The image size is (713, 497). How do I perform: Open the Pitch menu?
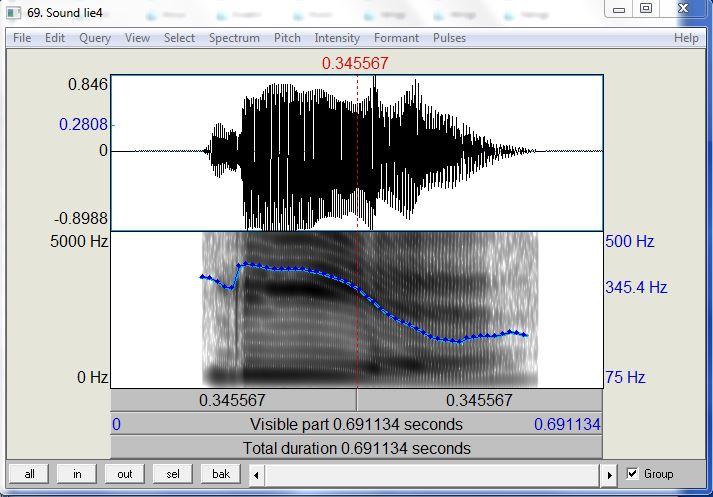[x=287, y=38]
